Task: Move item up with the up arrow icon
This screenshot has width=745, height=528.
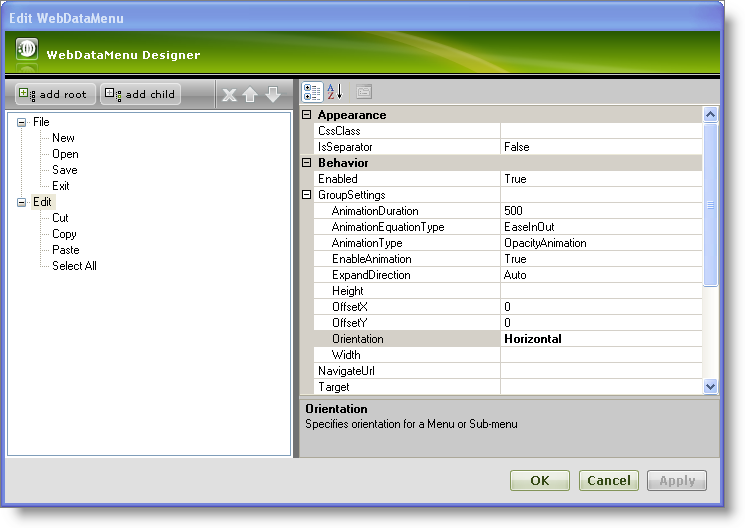Action: (250, 95)
